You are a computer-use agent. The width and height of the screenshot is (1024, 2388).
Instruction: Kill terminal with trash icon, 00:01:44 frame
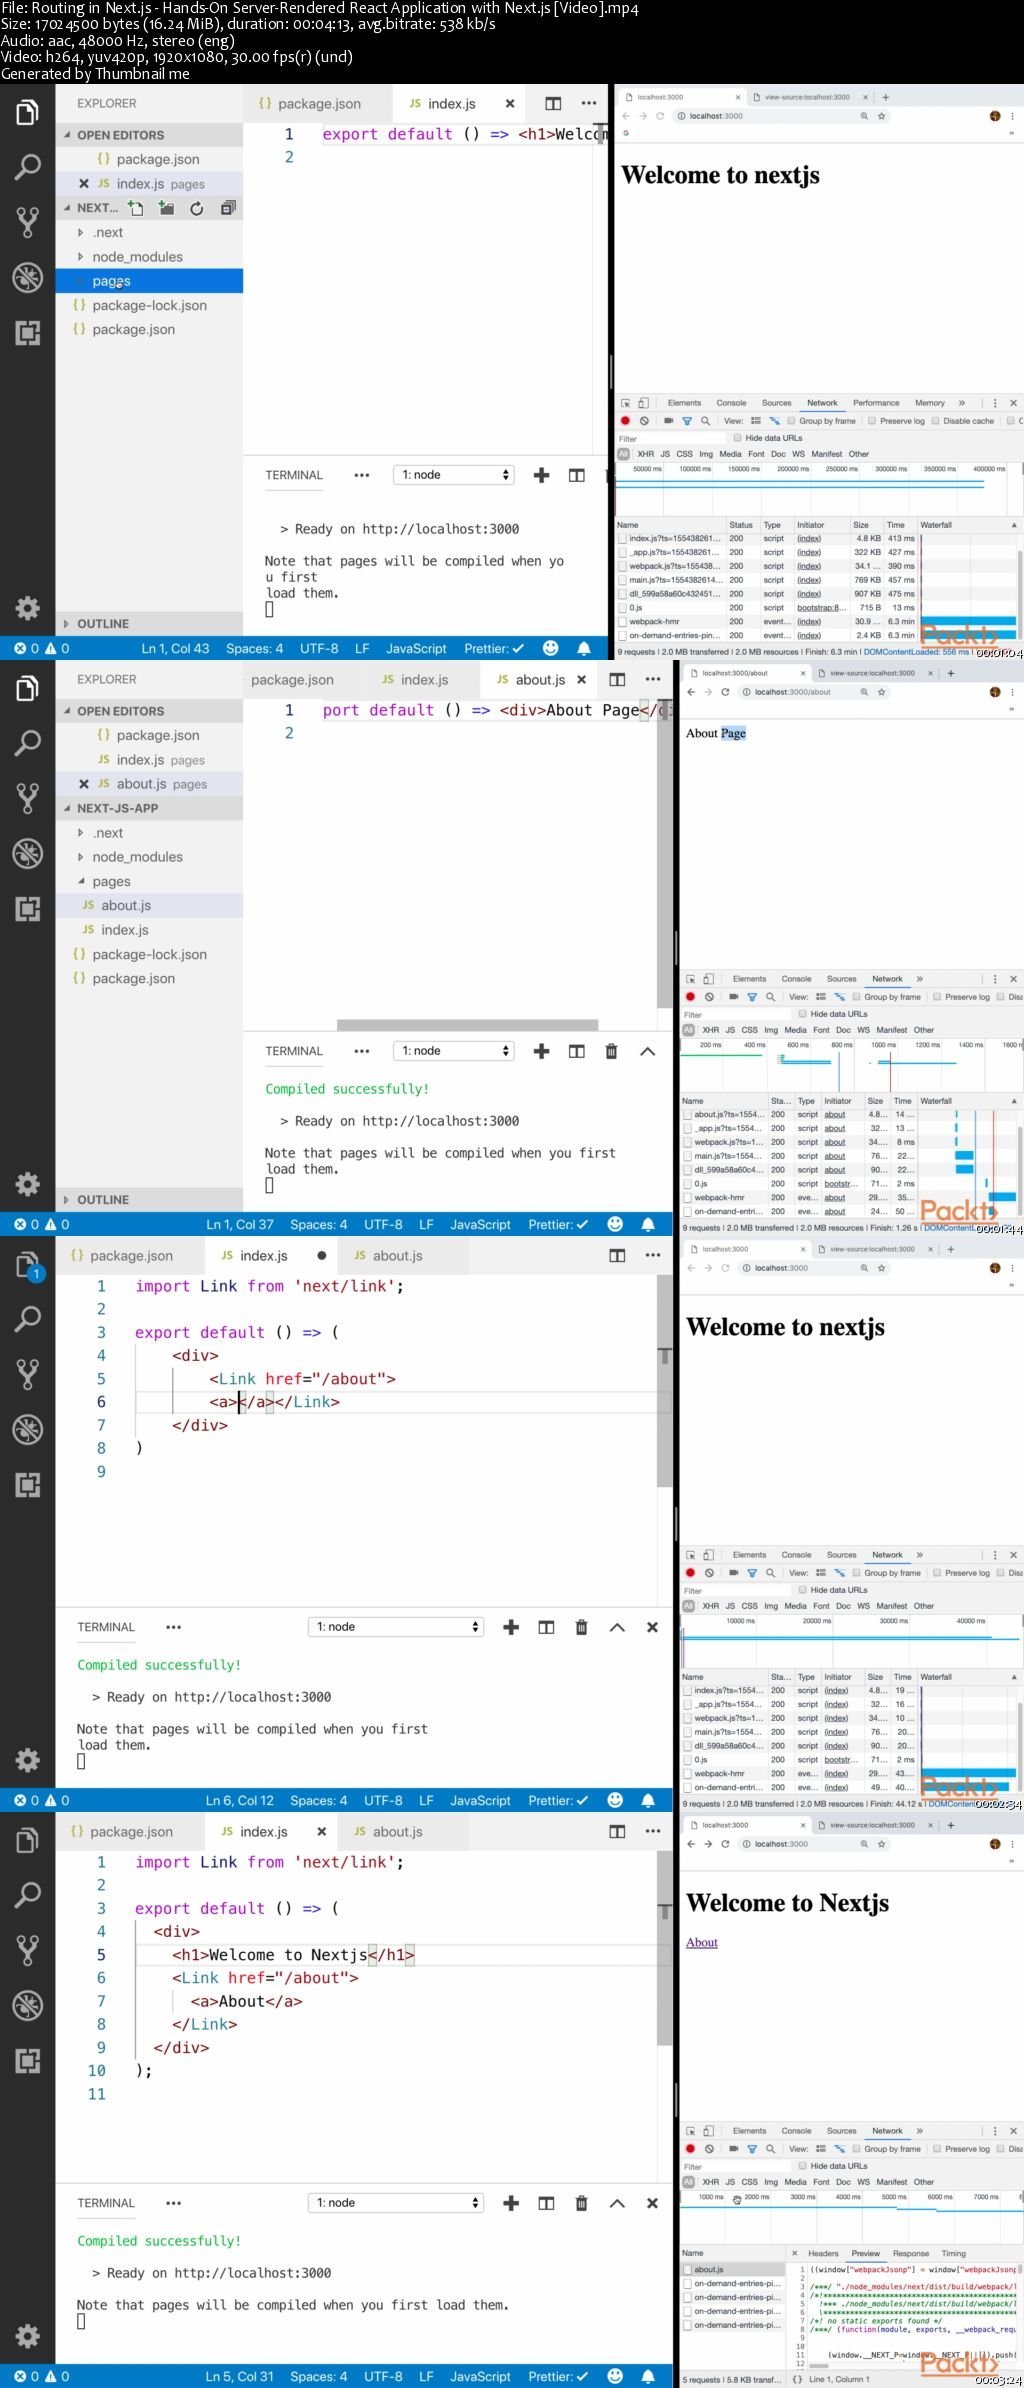tap(611, 1051)
